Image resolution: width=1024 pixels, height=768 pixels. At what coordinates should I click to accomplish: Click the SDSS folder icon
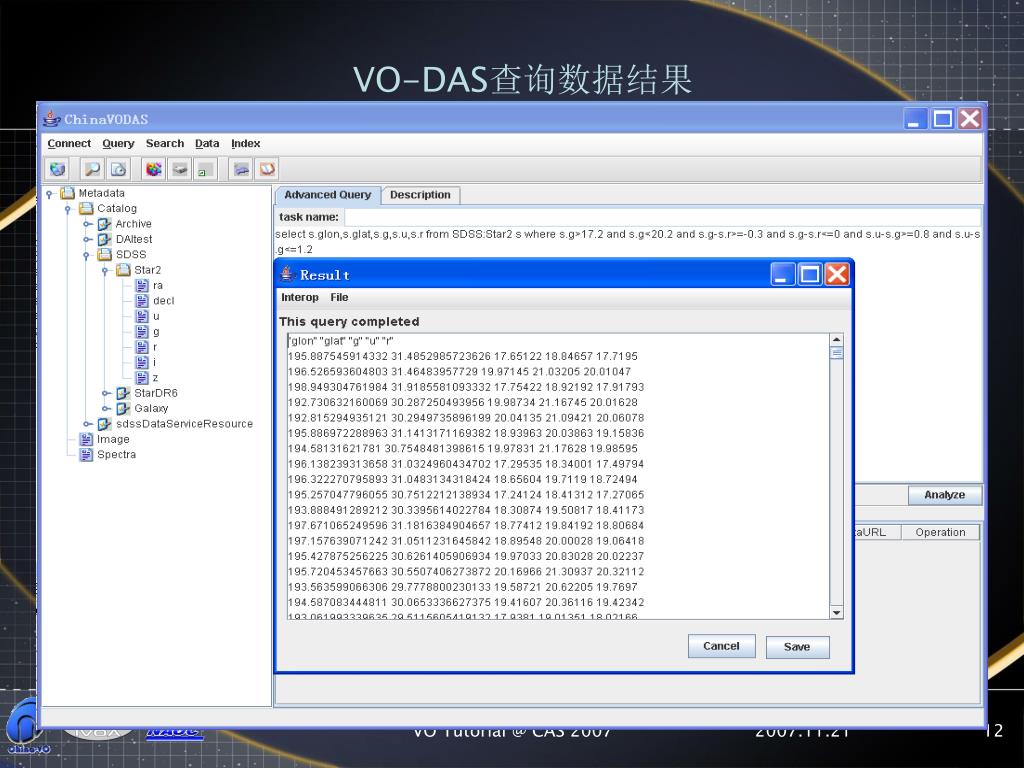coord(104,255)
